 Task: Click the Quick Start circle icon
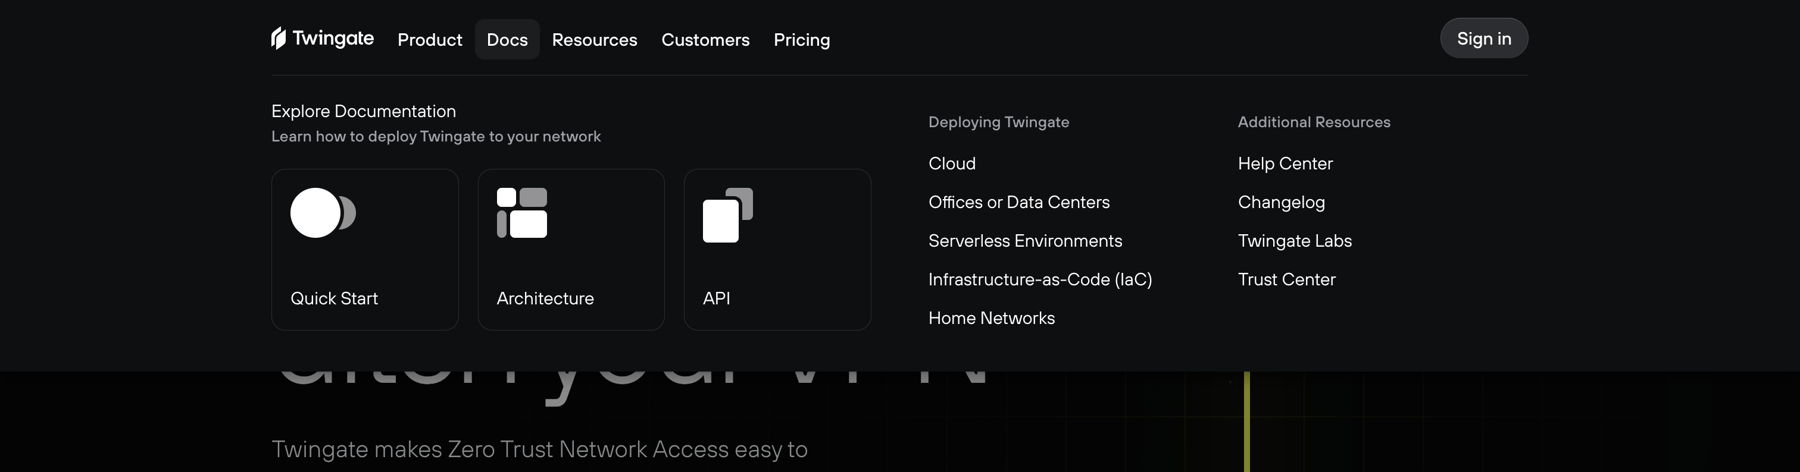tap(323, 213)
